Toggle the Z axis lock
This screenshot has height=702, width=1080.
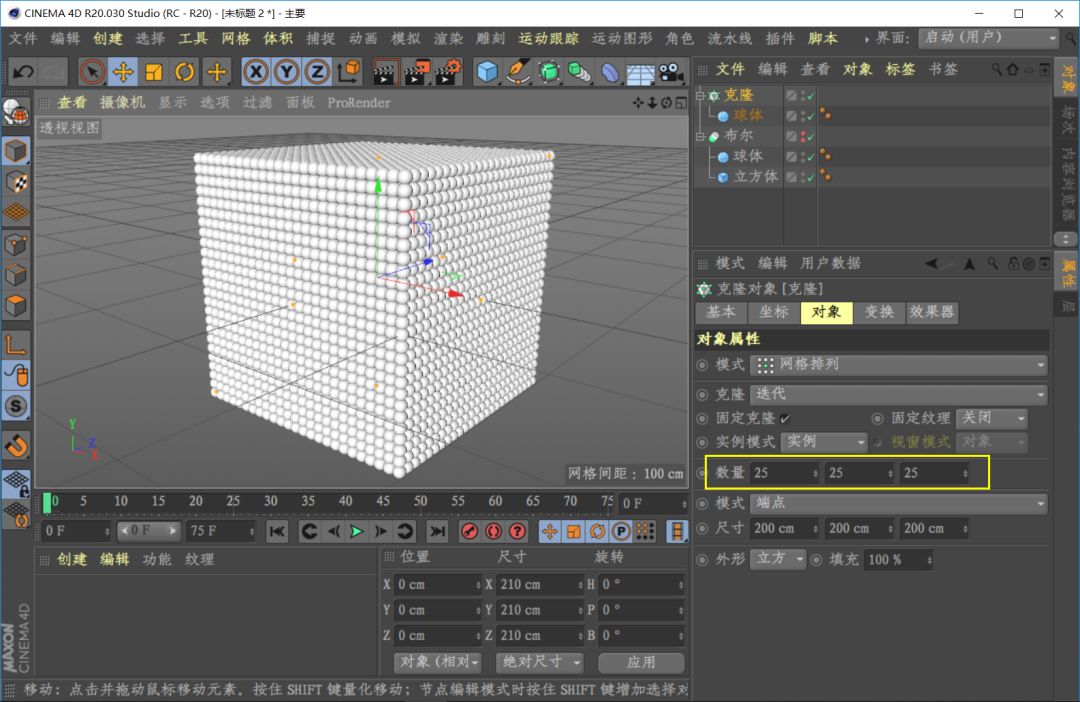click(x=317, y=72)
